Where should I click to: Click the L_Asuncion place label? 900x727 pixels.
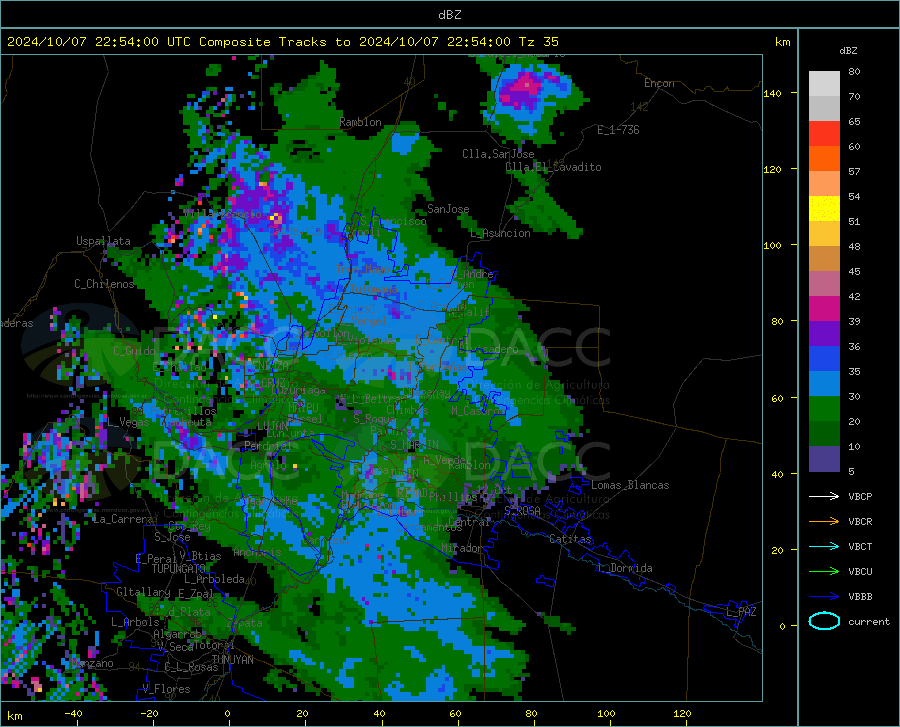(x=500, y=233)
